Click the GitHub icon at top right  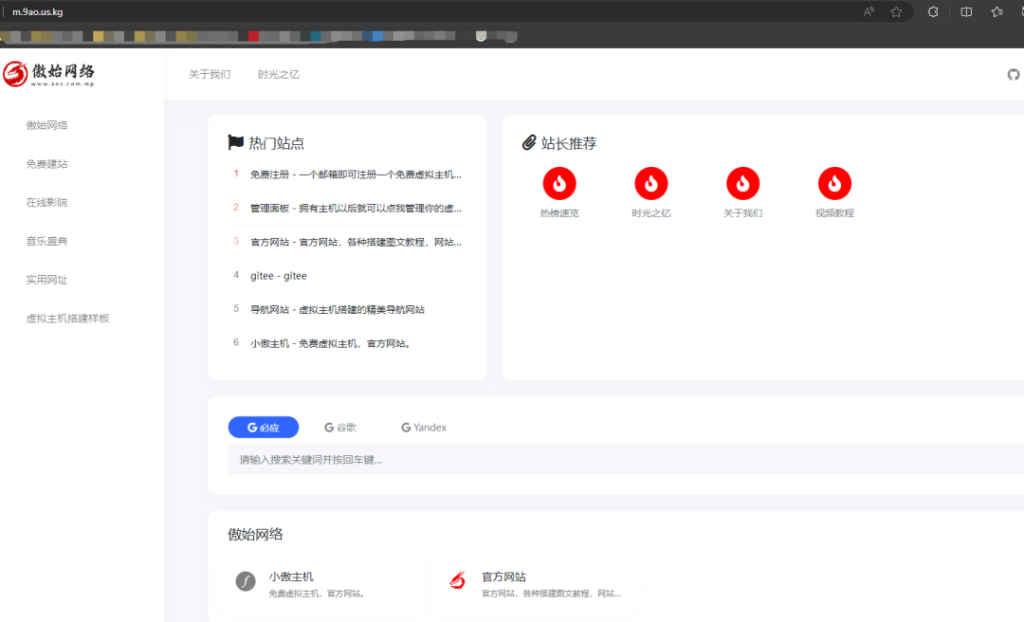coord(1013,74)
